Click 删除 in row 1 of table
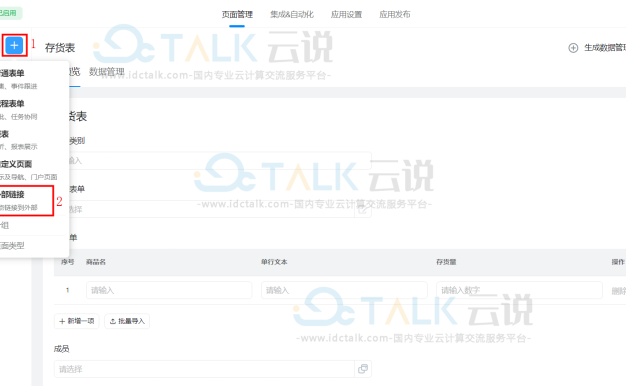Viewport: 626px width, 386px height. [x=618, y=291]
